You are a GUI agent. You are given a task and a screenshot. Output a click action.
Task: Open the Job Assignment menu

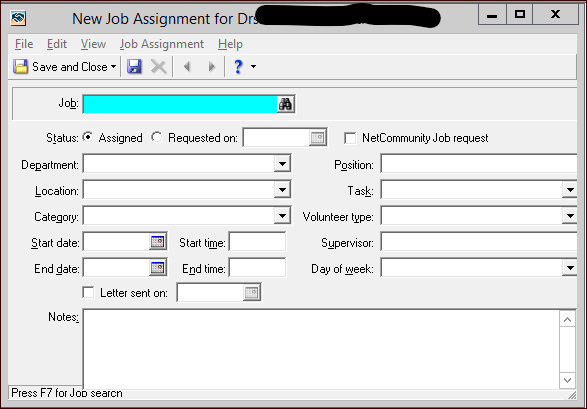[x=162, y=44]
